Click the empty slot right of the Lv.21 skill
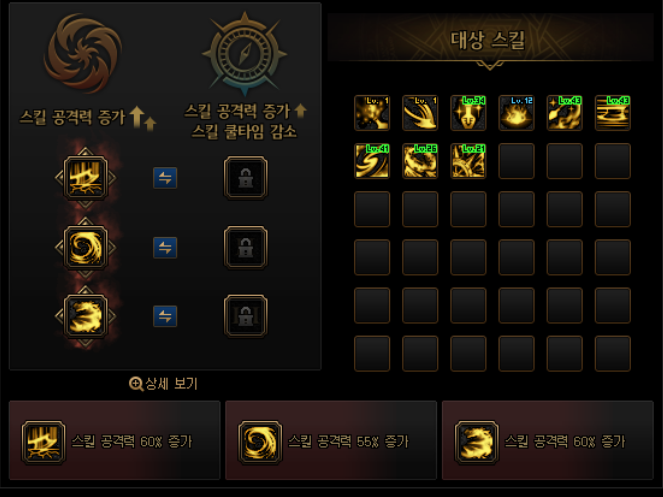This screenshot has width=663, height=497. pyautogui.click(x=516, y=161)
